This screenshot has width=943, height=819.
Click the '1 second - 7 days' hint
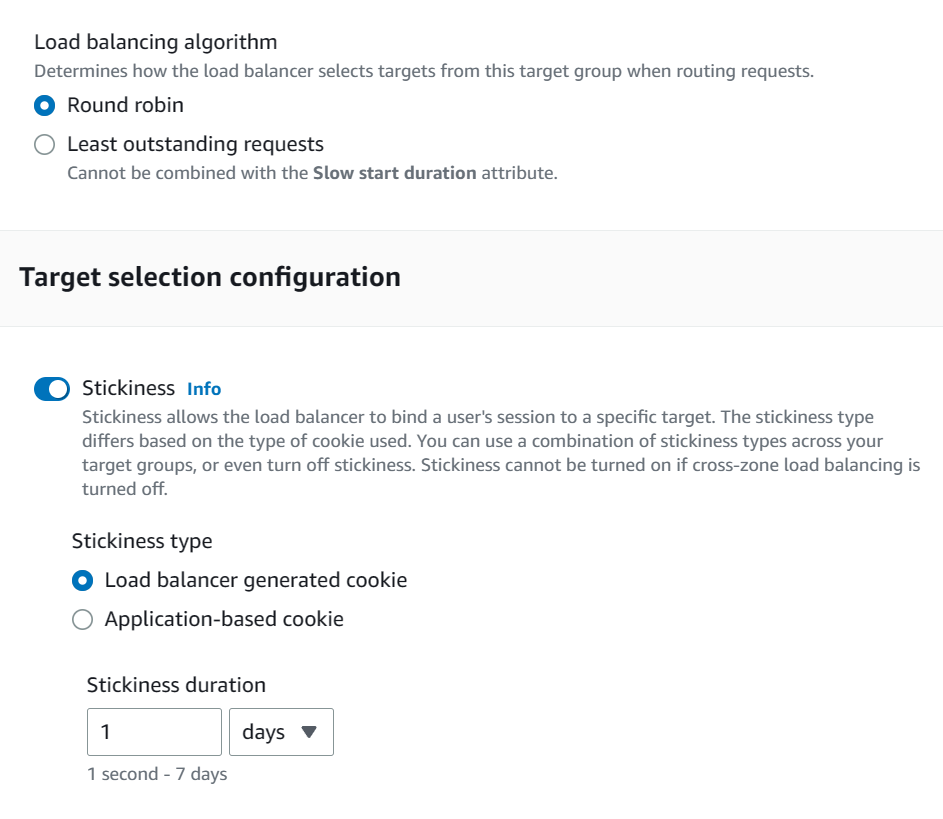157,774
